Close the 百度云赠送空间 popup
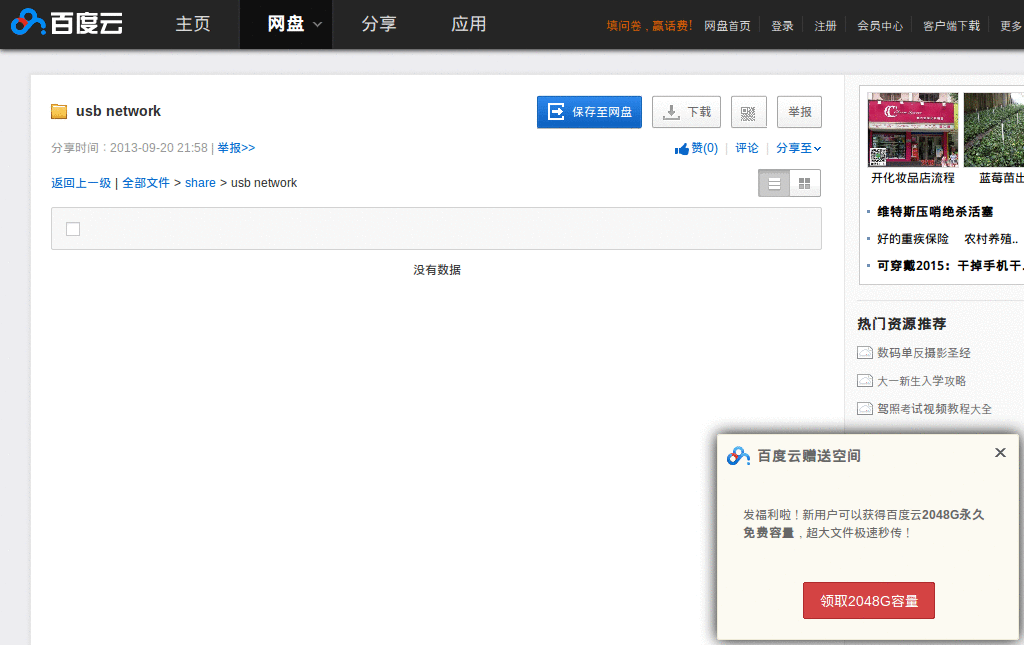Viewport: 1024px width, 645px height. click(1000, 452)
